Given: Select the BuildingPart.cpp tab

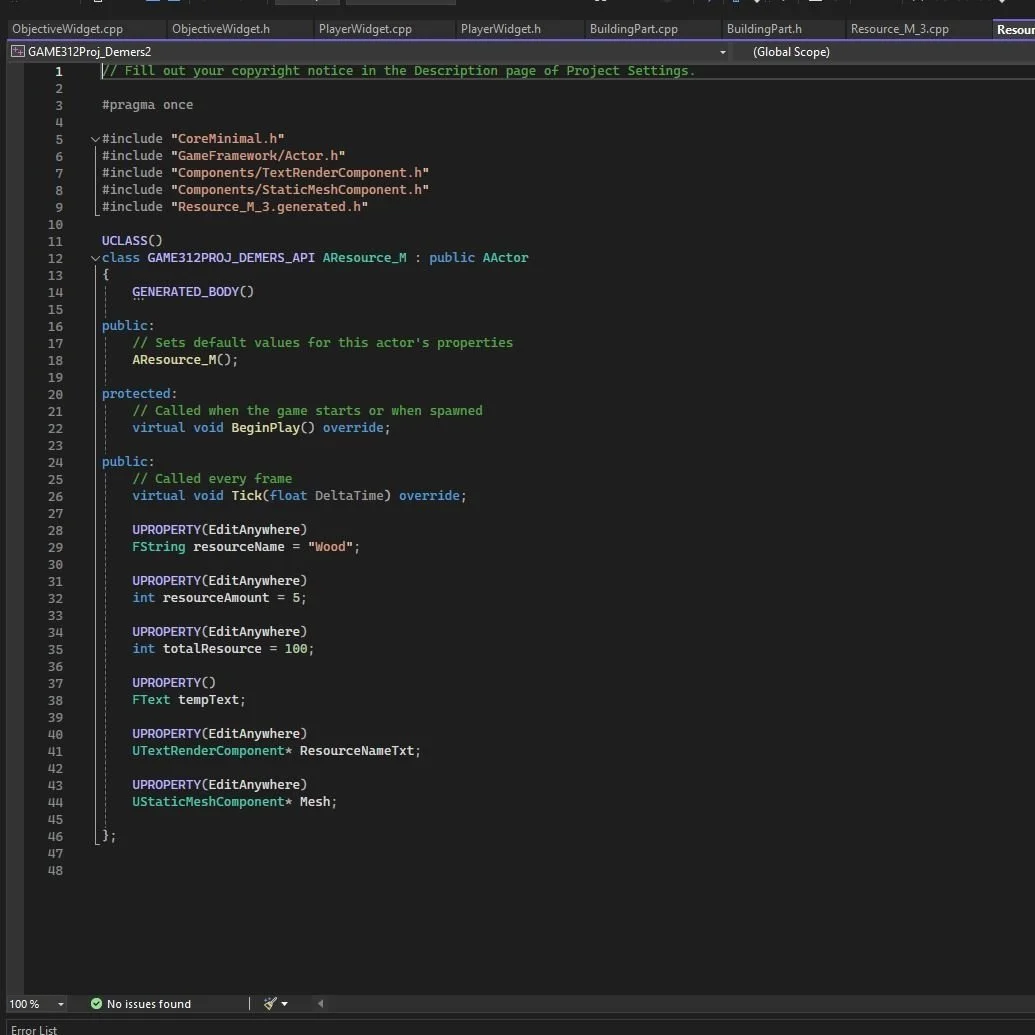Looking at the screenshot, I should pos(633,29).
